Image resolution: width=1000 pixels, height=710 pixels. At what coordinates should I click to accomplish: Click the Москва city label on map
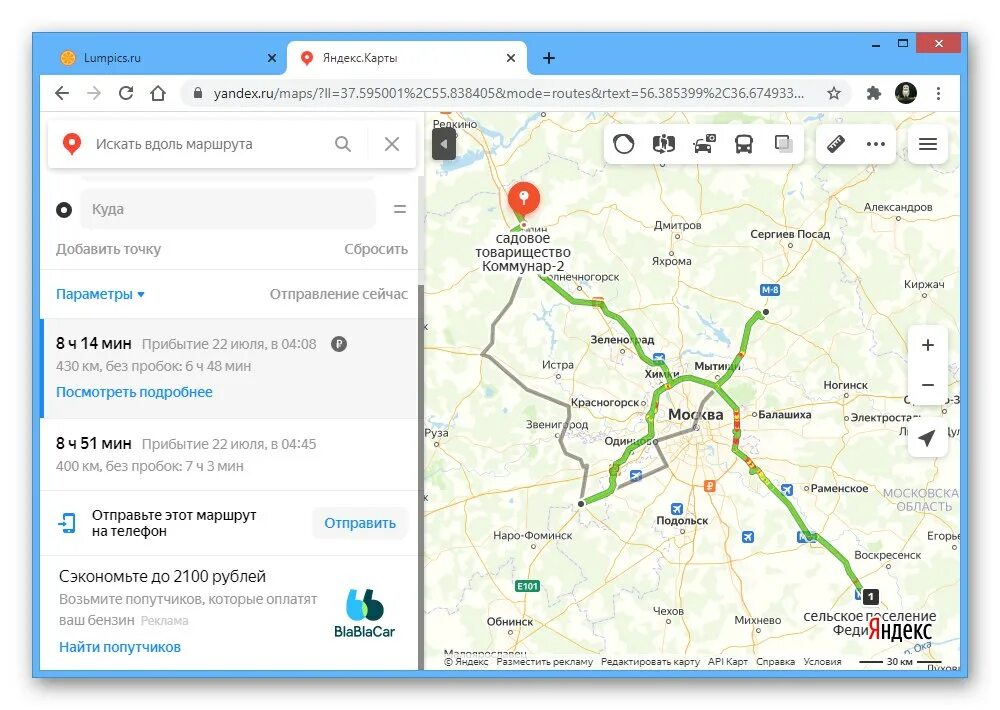click(695, 415)
